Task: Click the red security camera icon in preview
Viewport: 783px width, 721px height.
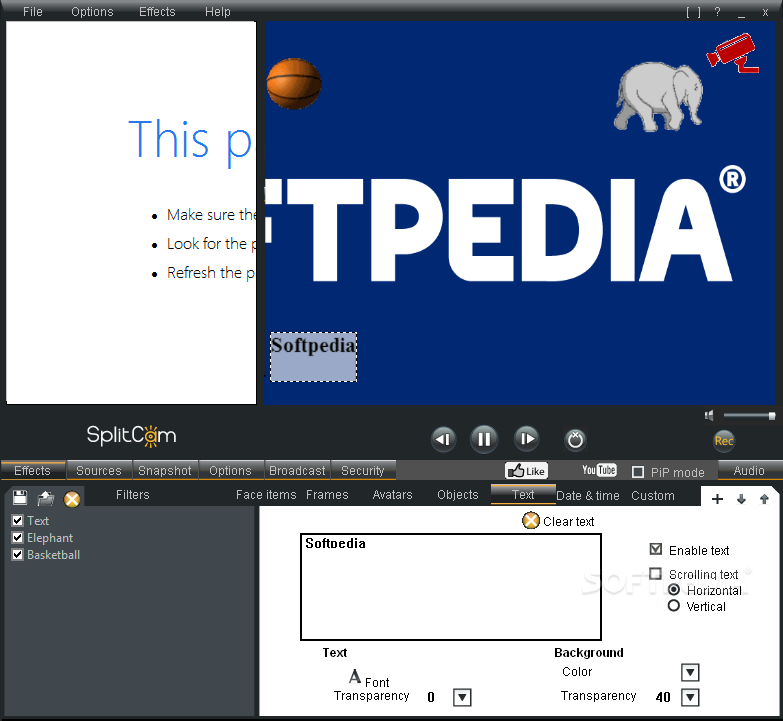Action: coord(733,53)
